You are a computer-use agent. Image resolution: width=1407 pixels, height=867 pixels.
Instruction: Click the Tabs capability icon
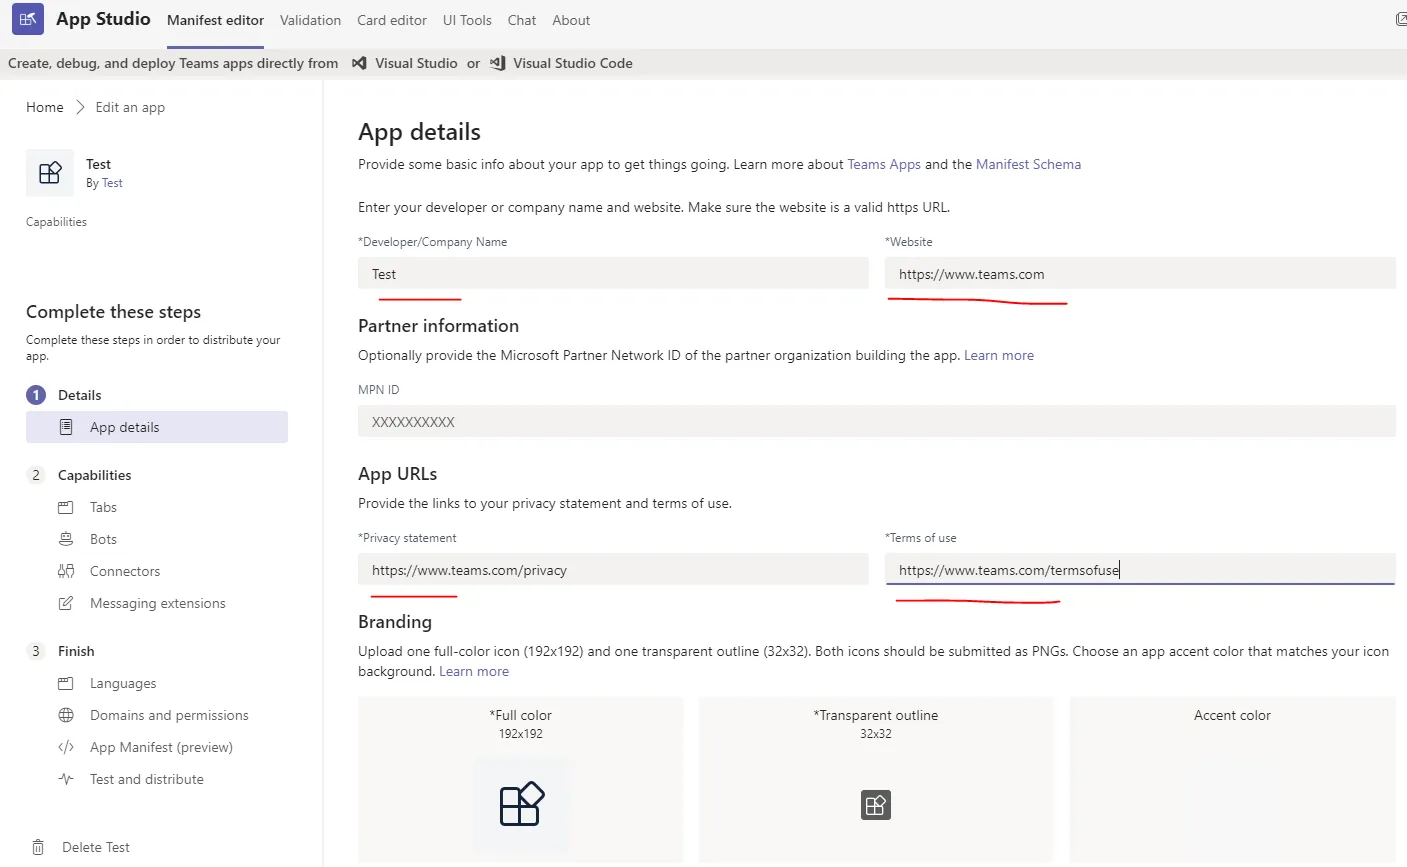[66, 507]
